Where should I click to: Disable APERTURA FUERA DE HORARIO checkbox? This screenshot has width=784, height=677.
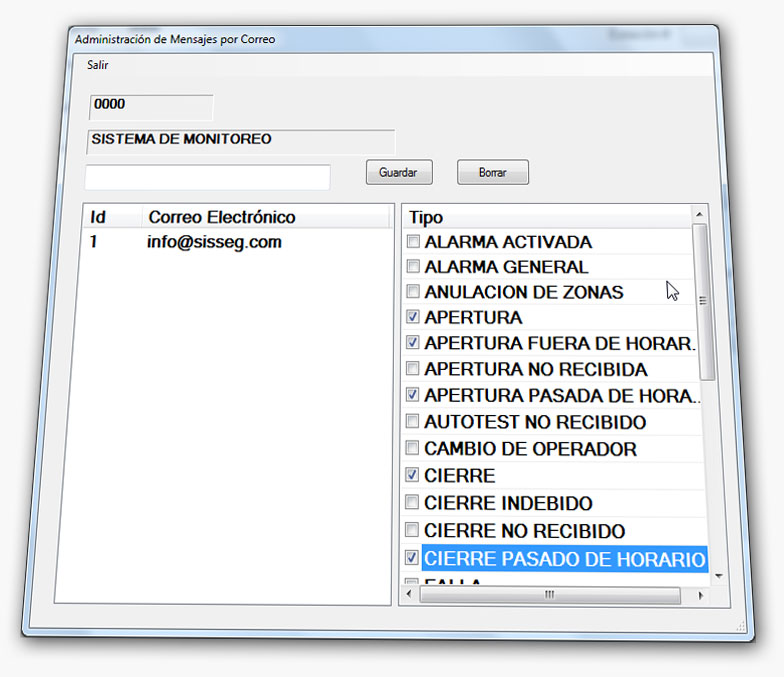pos(412,343)
